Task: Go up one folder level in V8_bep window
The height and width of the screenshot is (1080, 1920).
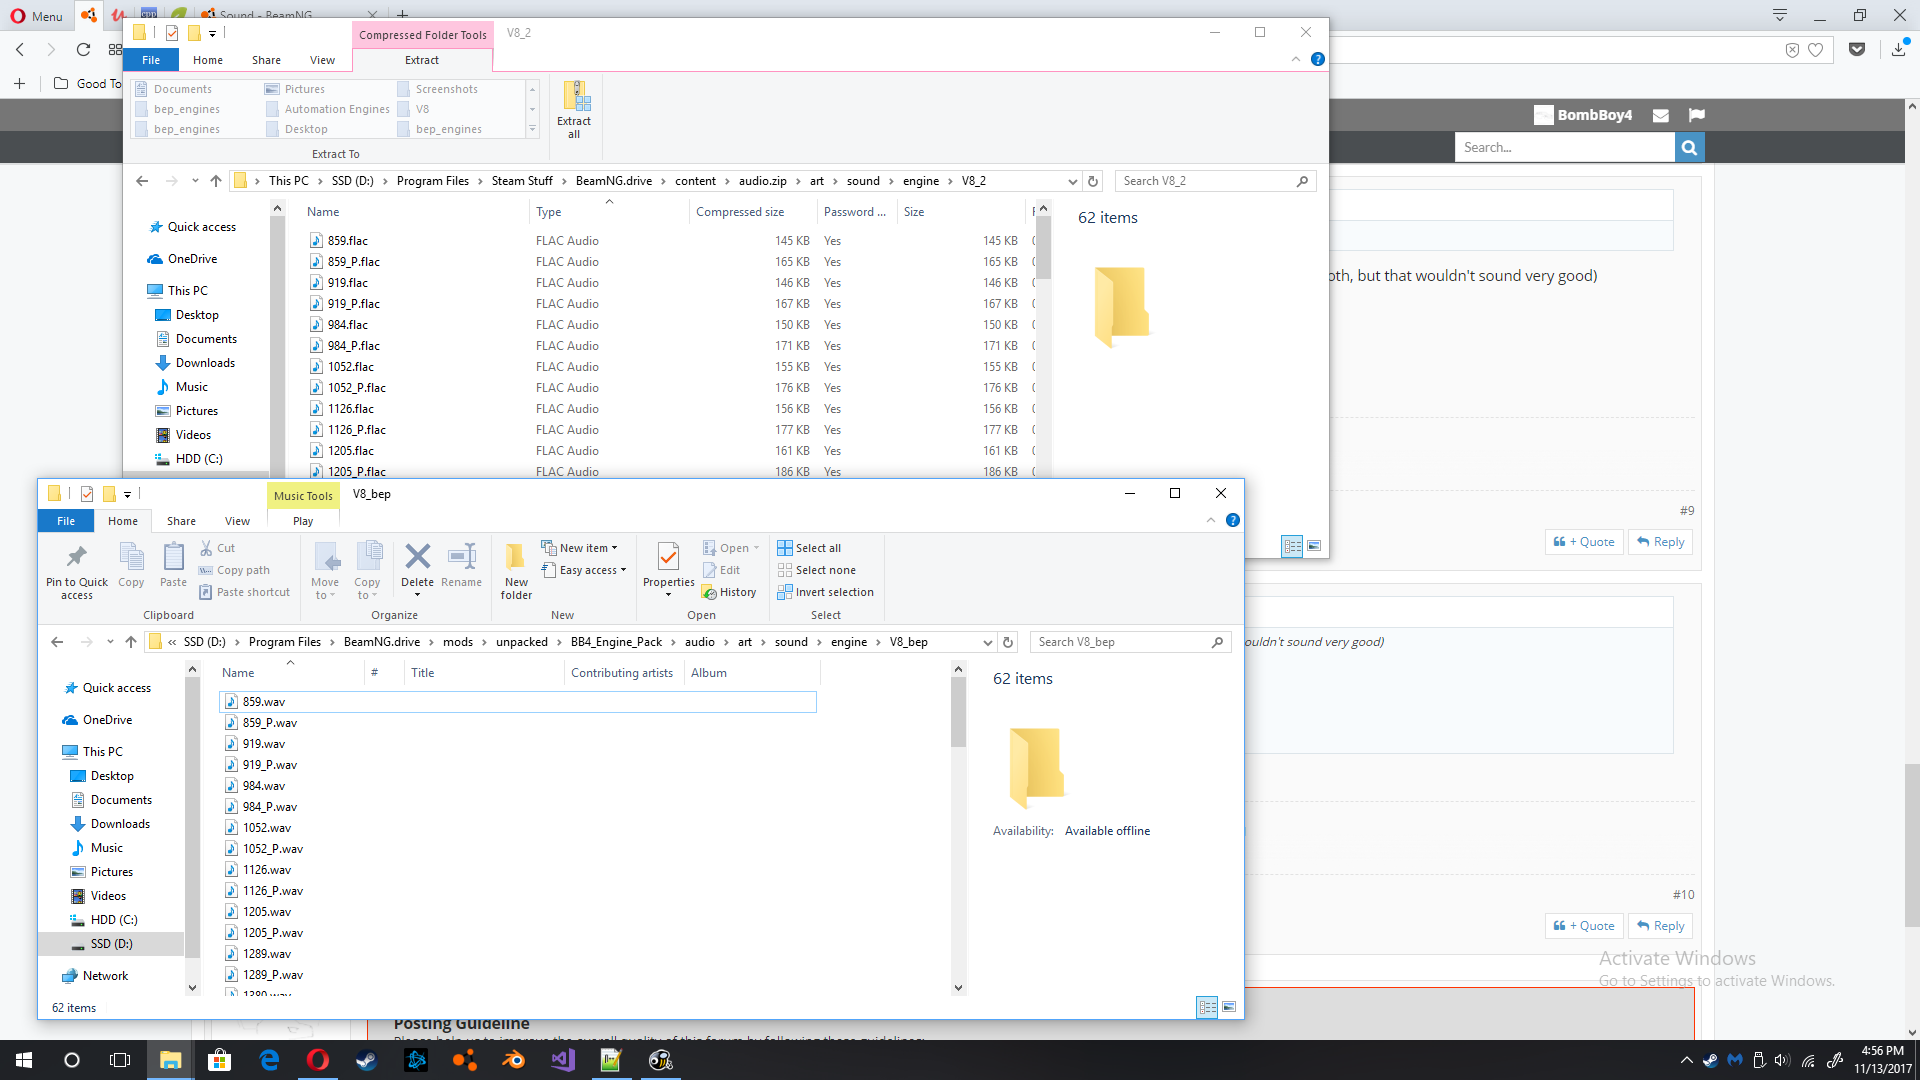Action: pyautogui.click(x=131, y=642)
